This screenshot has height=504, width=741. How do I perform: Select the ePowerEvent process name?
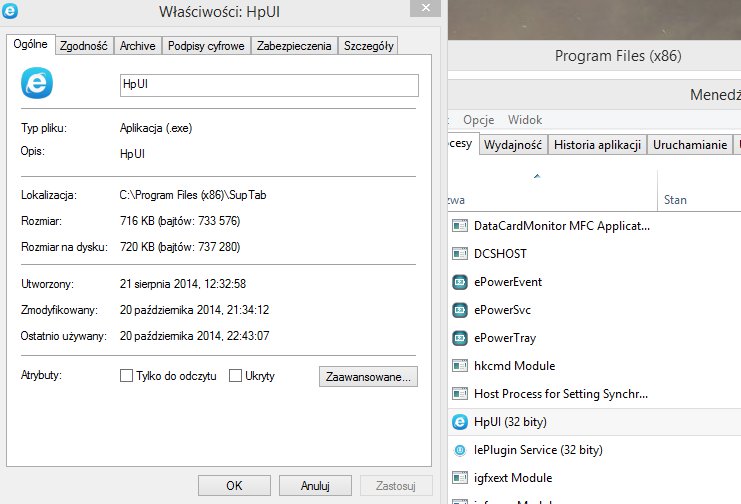coord(508,282)
